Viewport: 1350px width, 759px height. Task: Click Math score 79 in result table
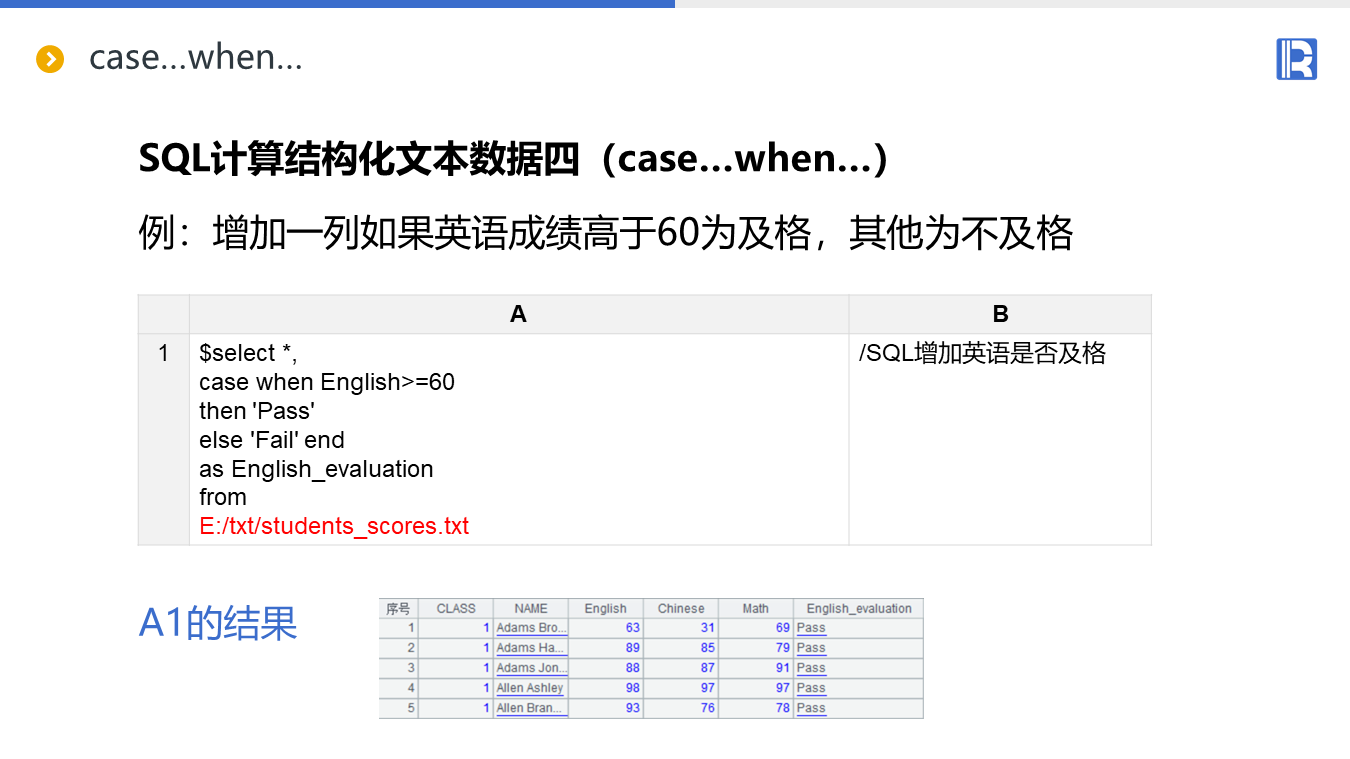pos(782,648)
